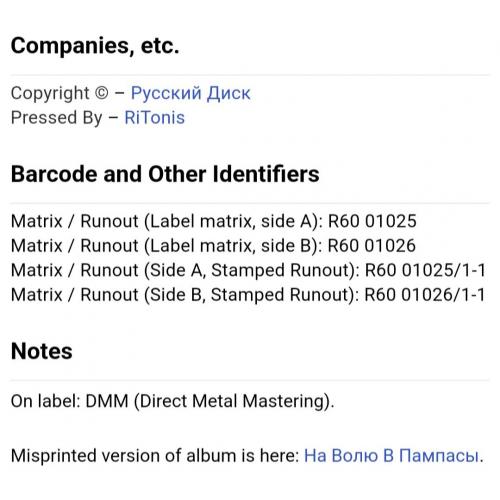Click the R60 01025/1-1 runout value
This screenshot has width=500, height=500.
click(x=426, y=270)
